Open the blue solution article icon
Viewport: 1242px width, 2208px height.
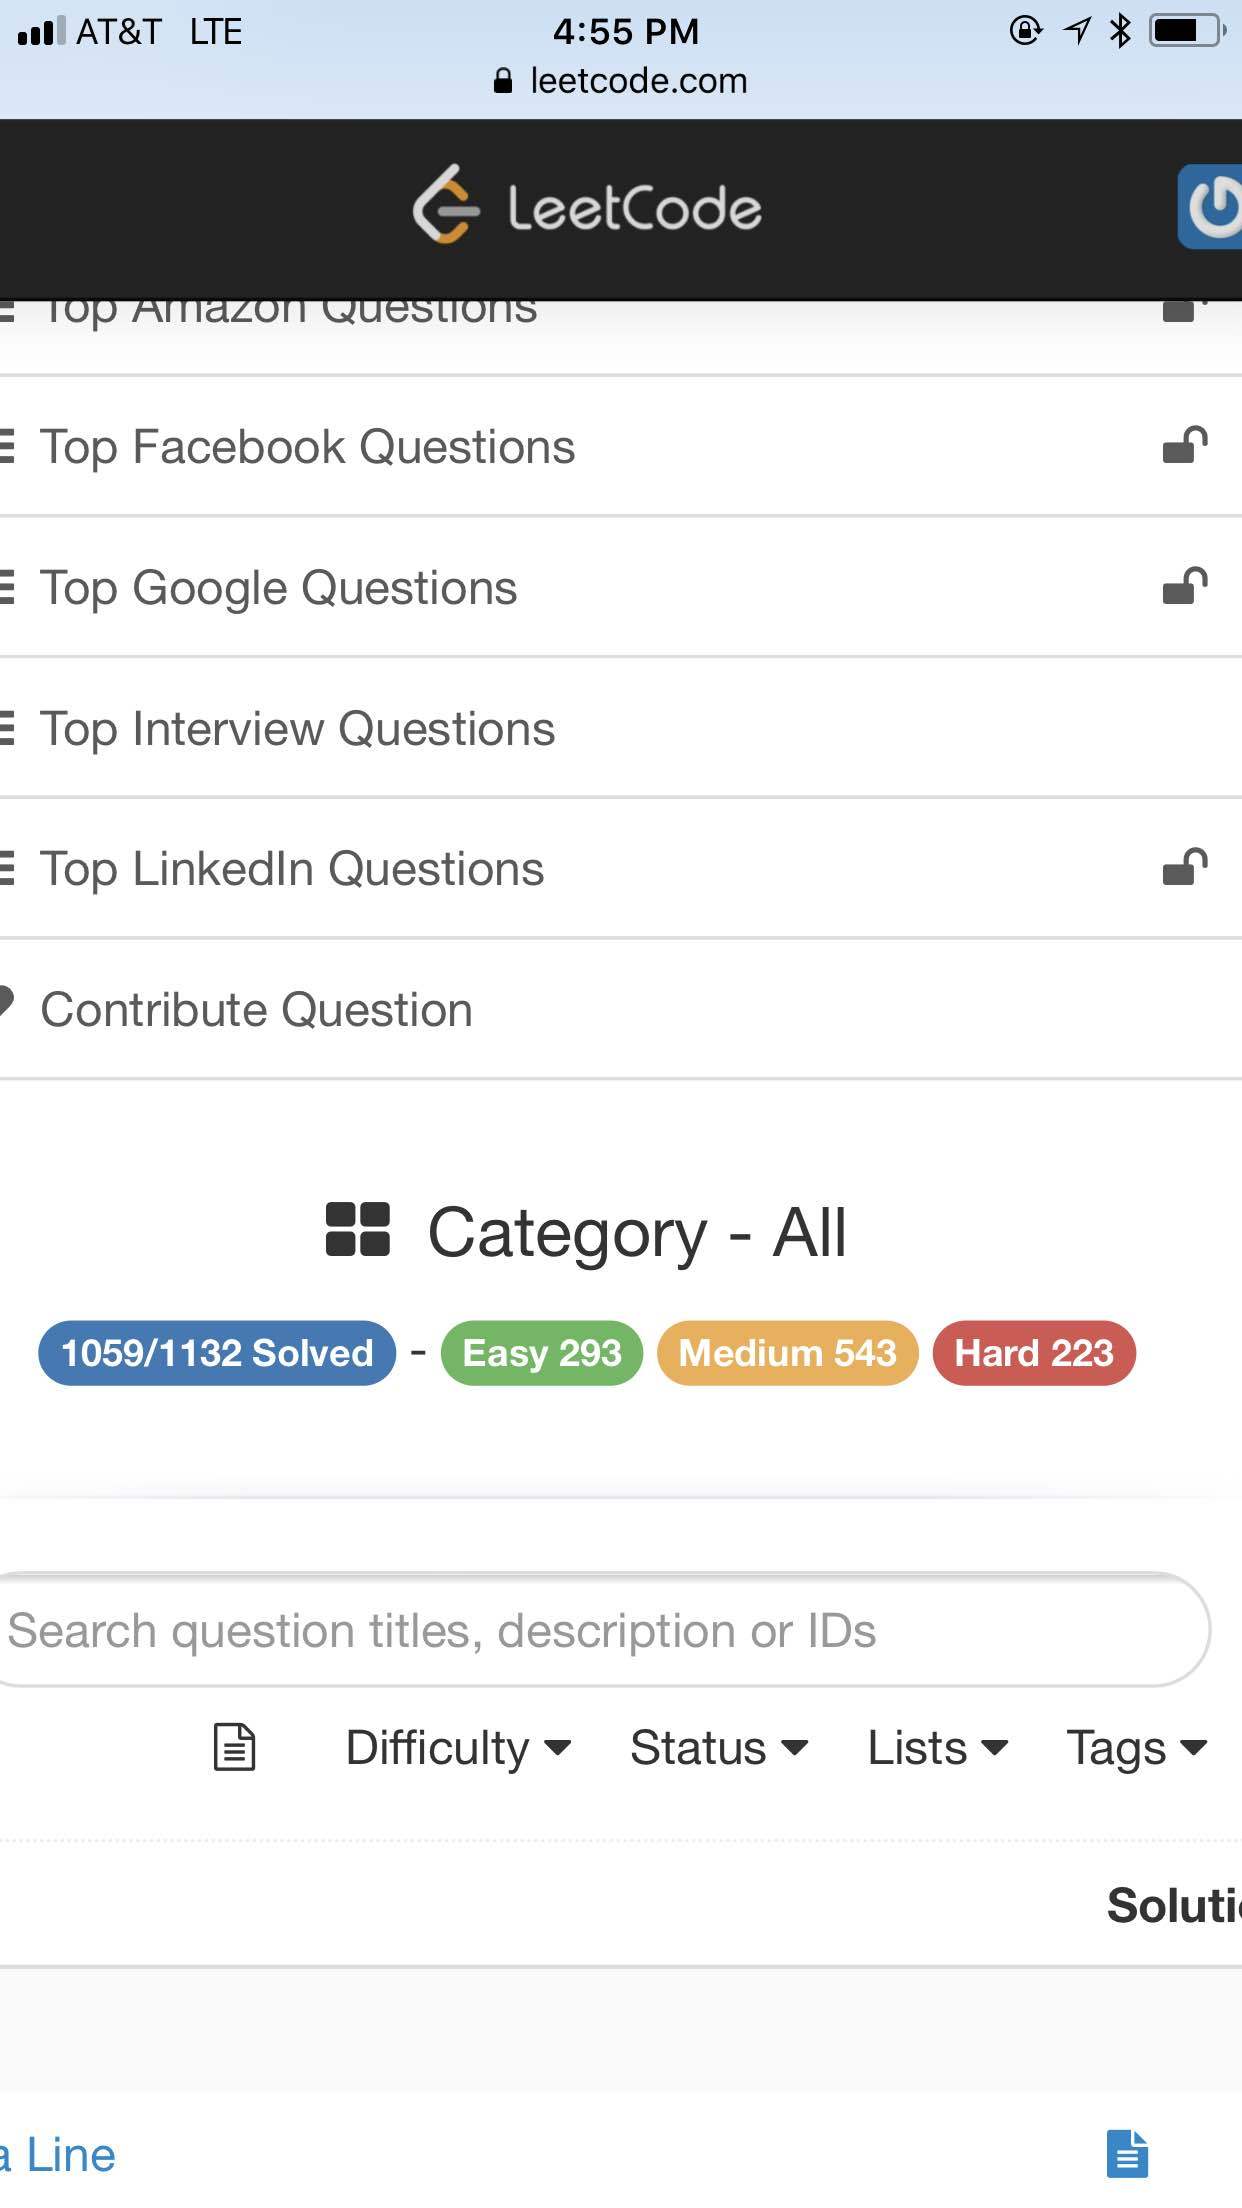(x=1127, y=2153)
